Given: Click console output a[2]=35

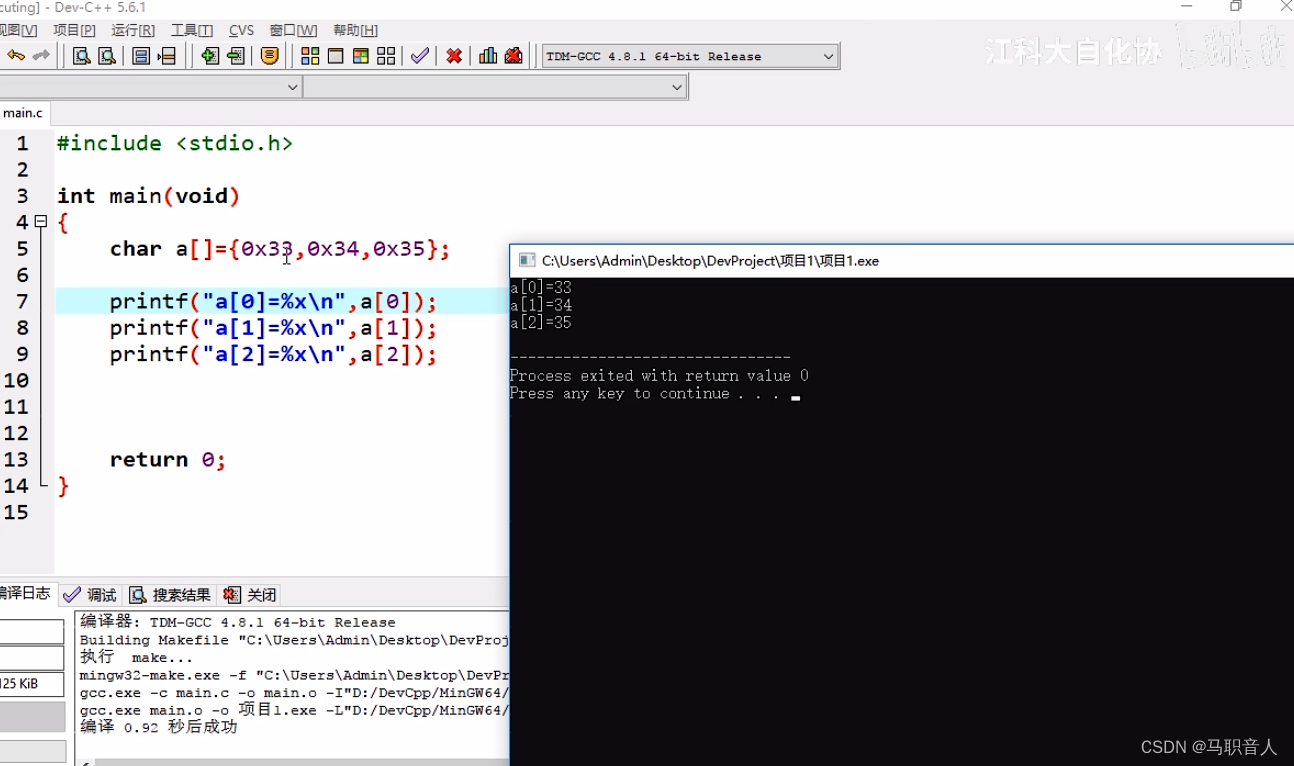Looking at the screenshot, I should (x=541, y=323).
